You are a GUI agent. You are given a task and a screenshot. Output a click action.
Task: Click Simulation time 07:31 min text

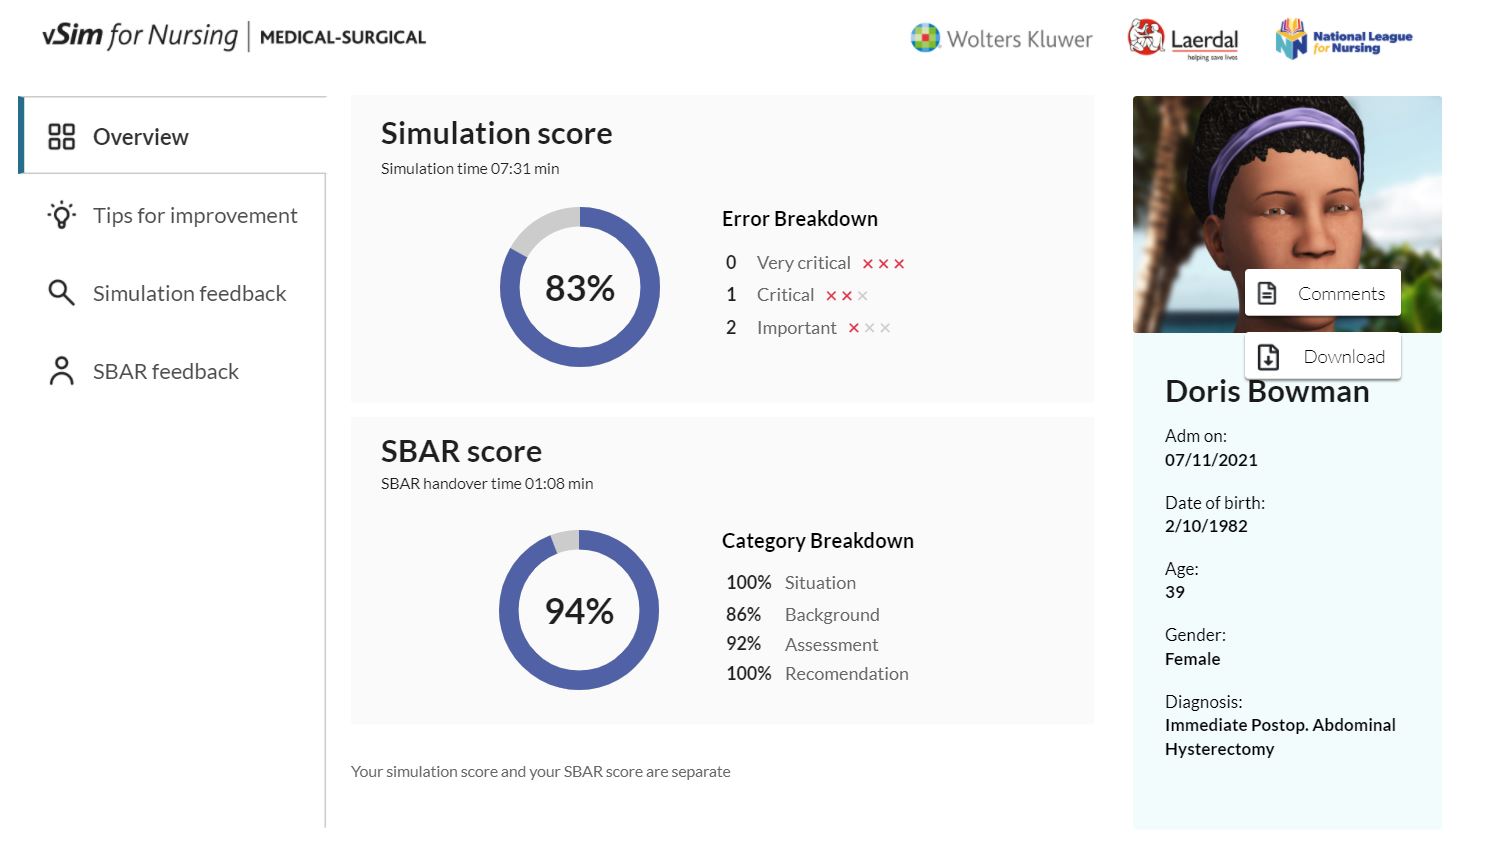click(470, 168)
